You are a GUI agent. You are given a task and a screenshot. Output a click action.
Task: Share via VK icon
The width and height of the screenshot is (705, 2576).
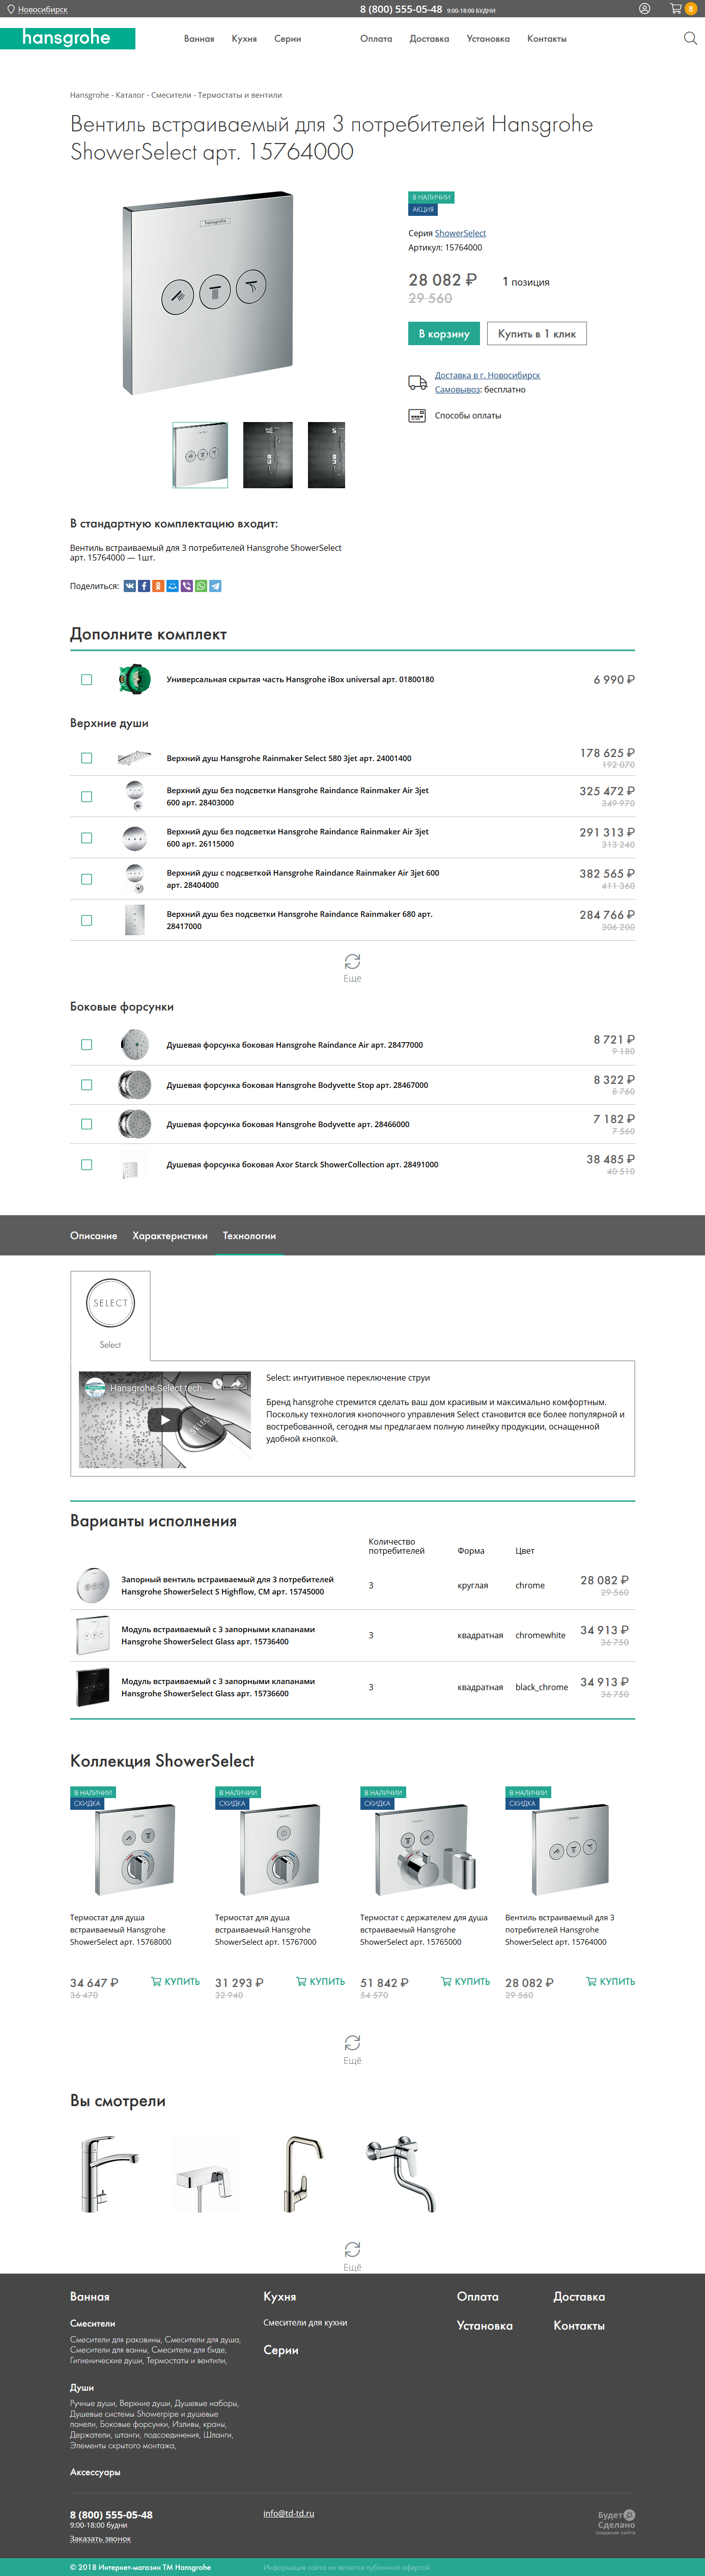pos(129,586)
